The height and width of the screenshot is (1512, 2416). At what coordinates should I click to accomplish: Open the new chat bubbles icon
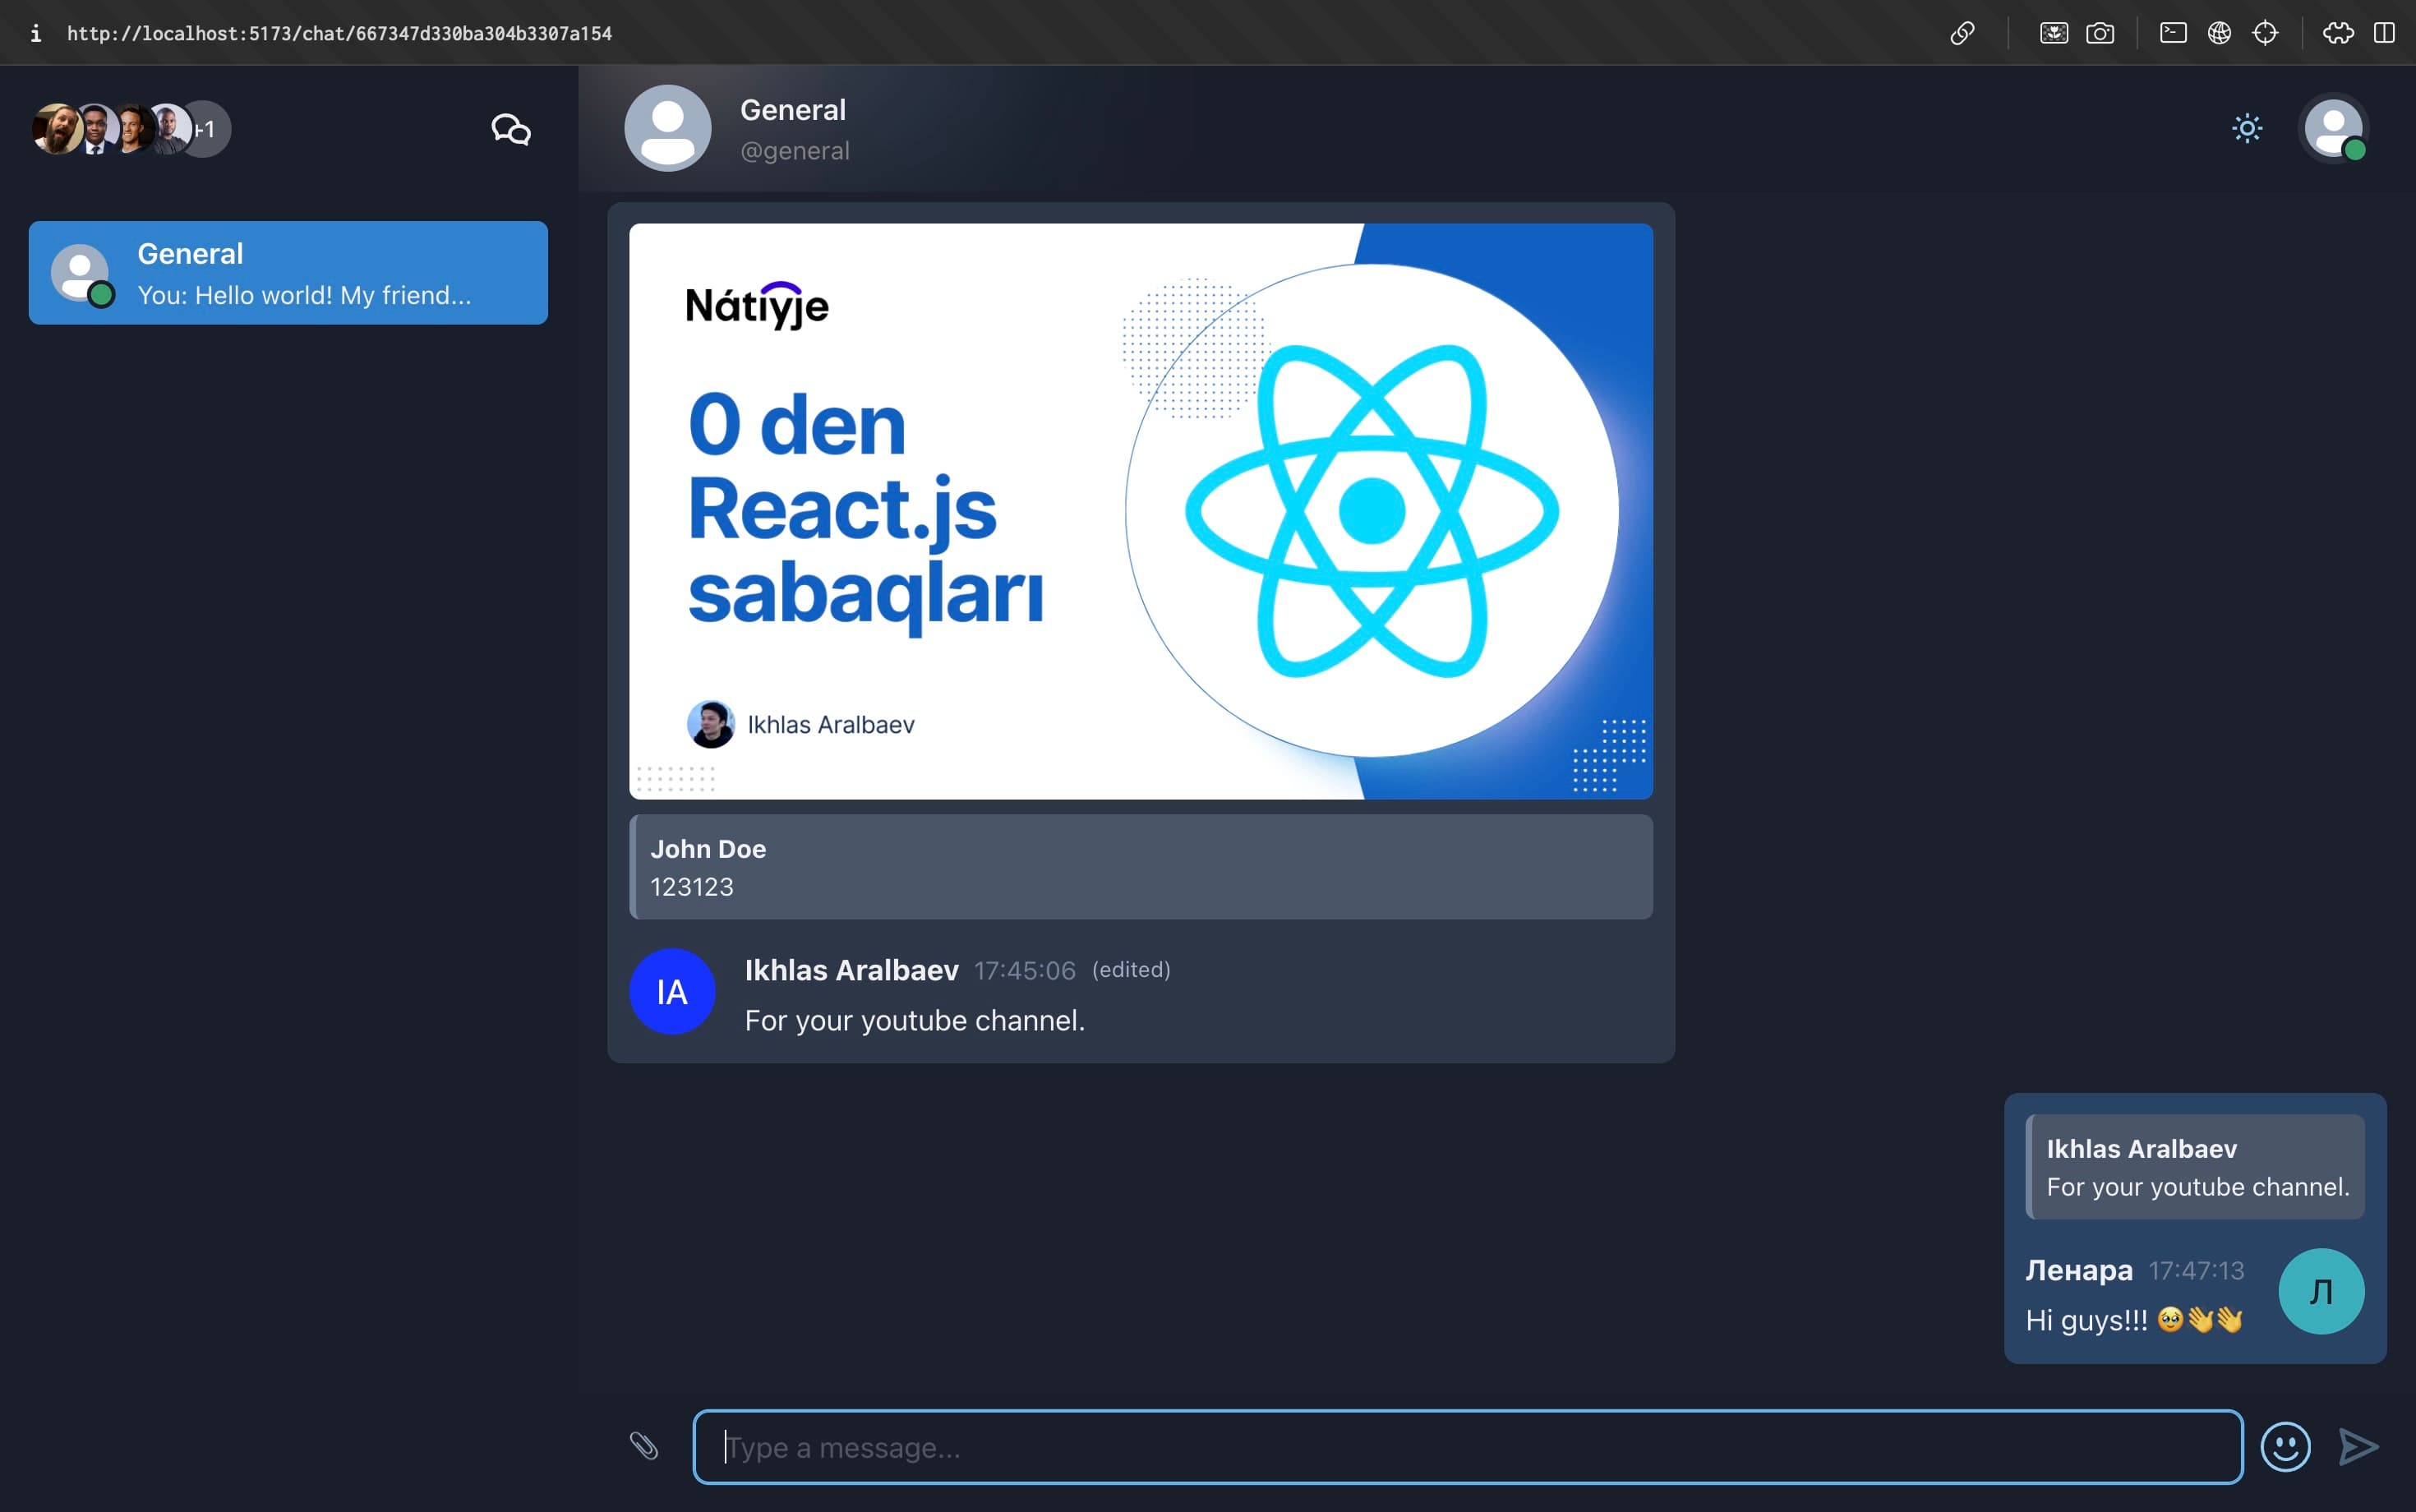510,129
